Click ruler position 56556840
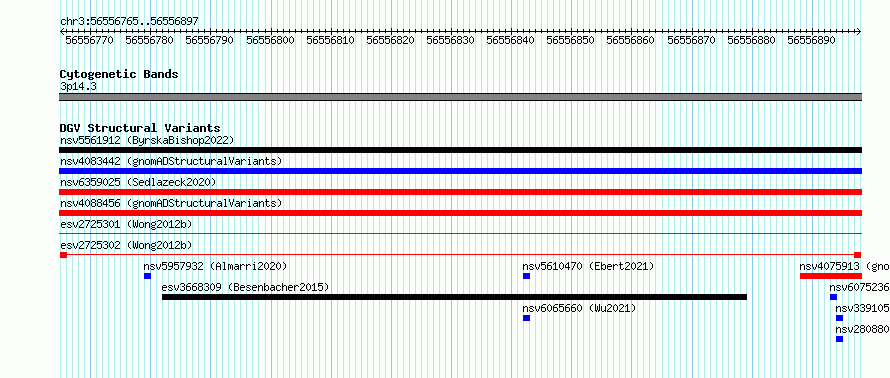 (x=511, y=40)
